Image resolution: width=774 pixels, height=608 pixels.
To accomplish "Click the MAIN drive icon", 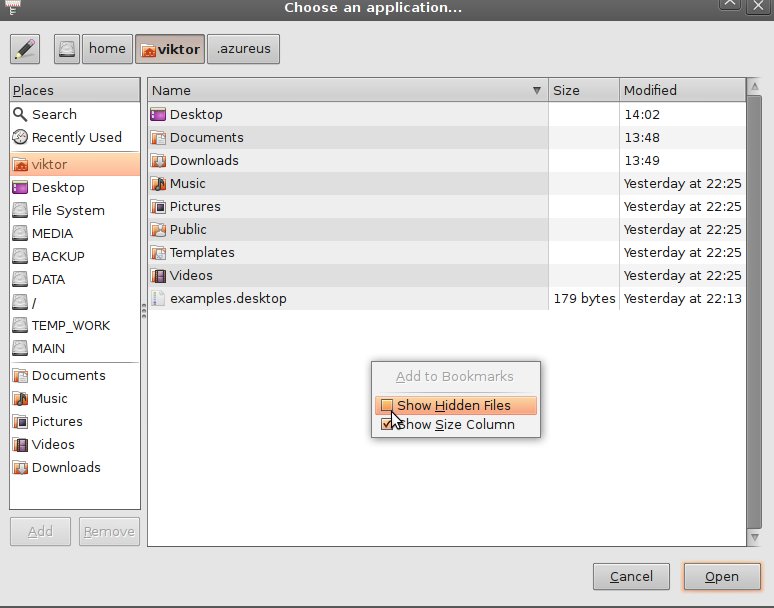I will (20, 348).
